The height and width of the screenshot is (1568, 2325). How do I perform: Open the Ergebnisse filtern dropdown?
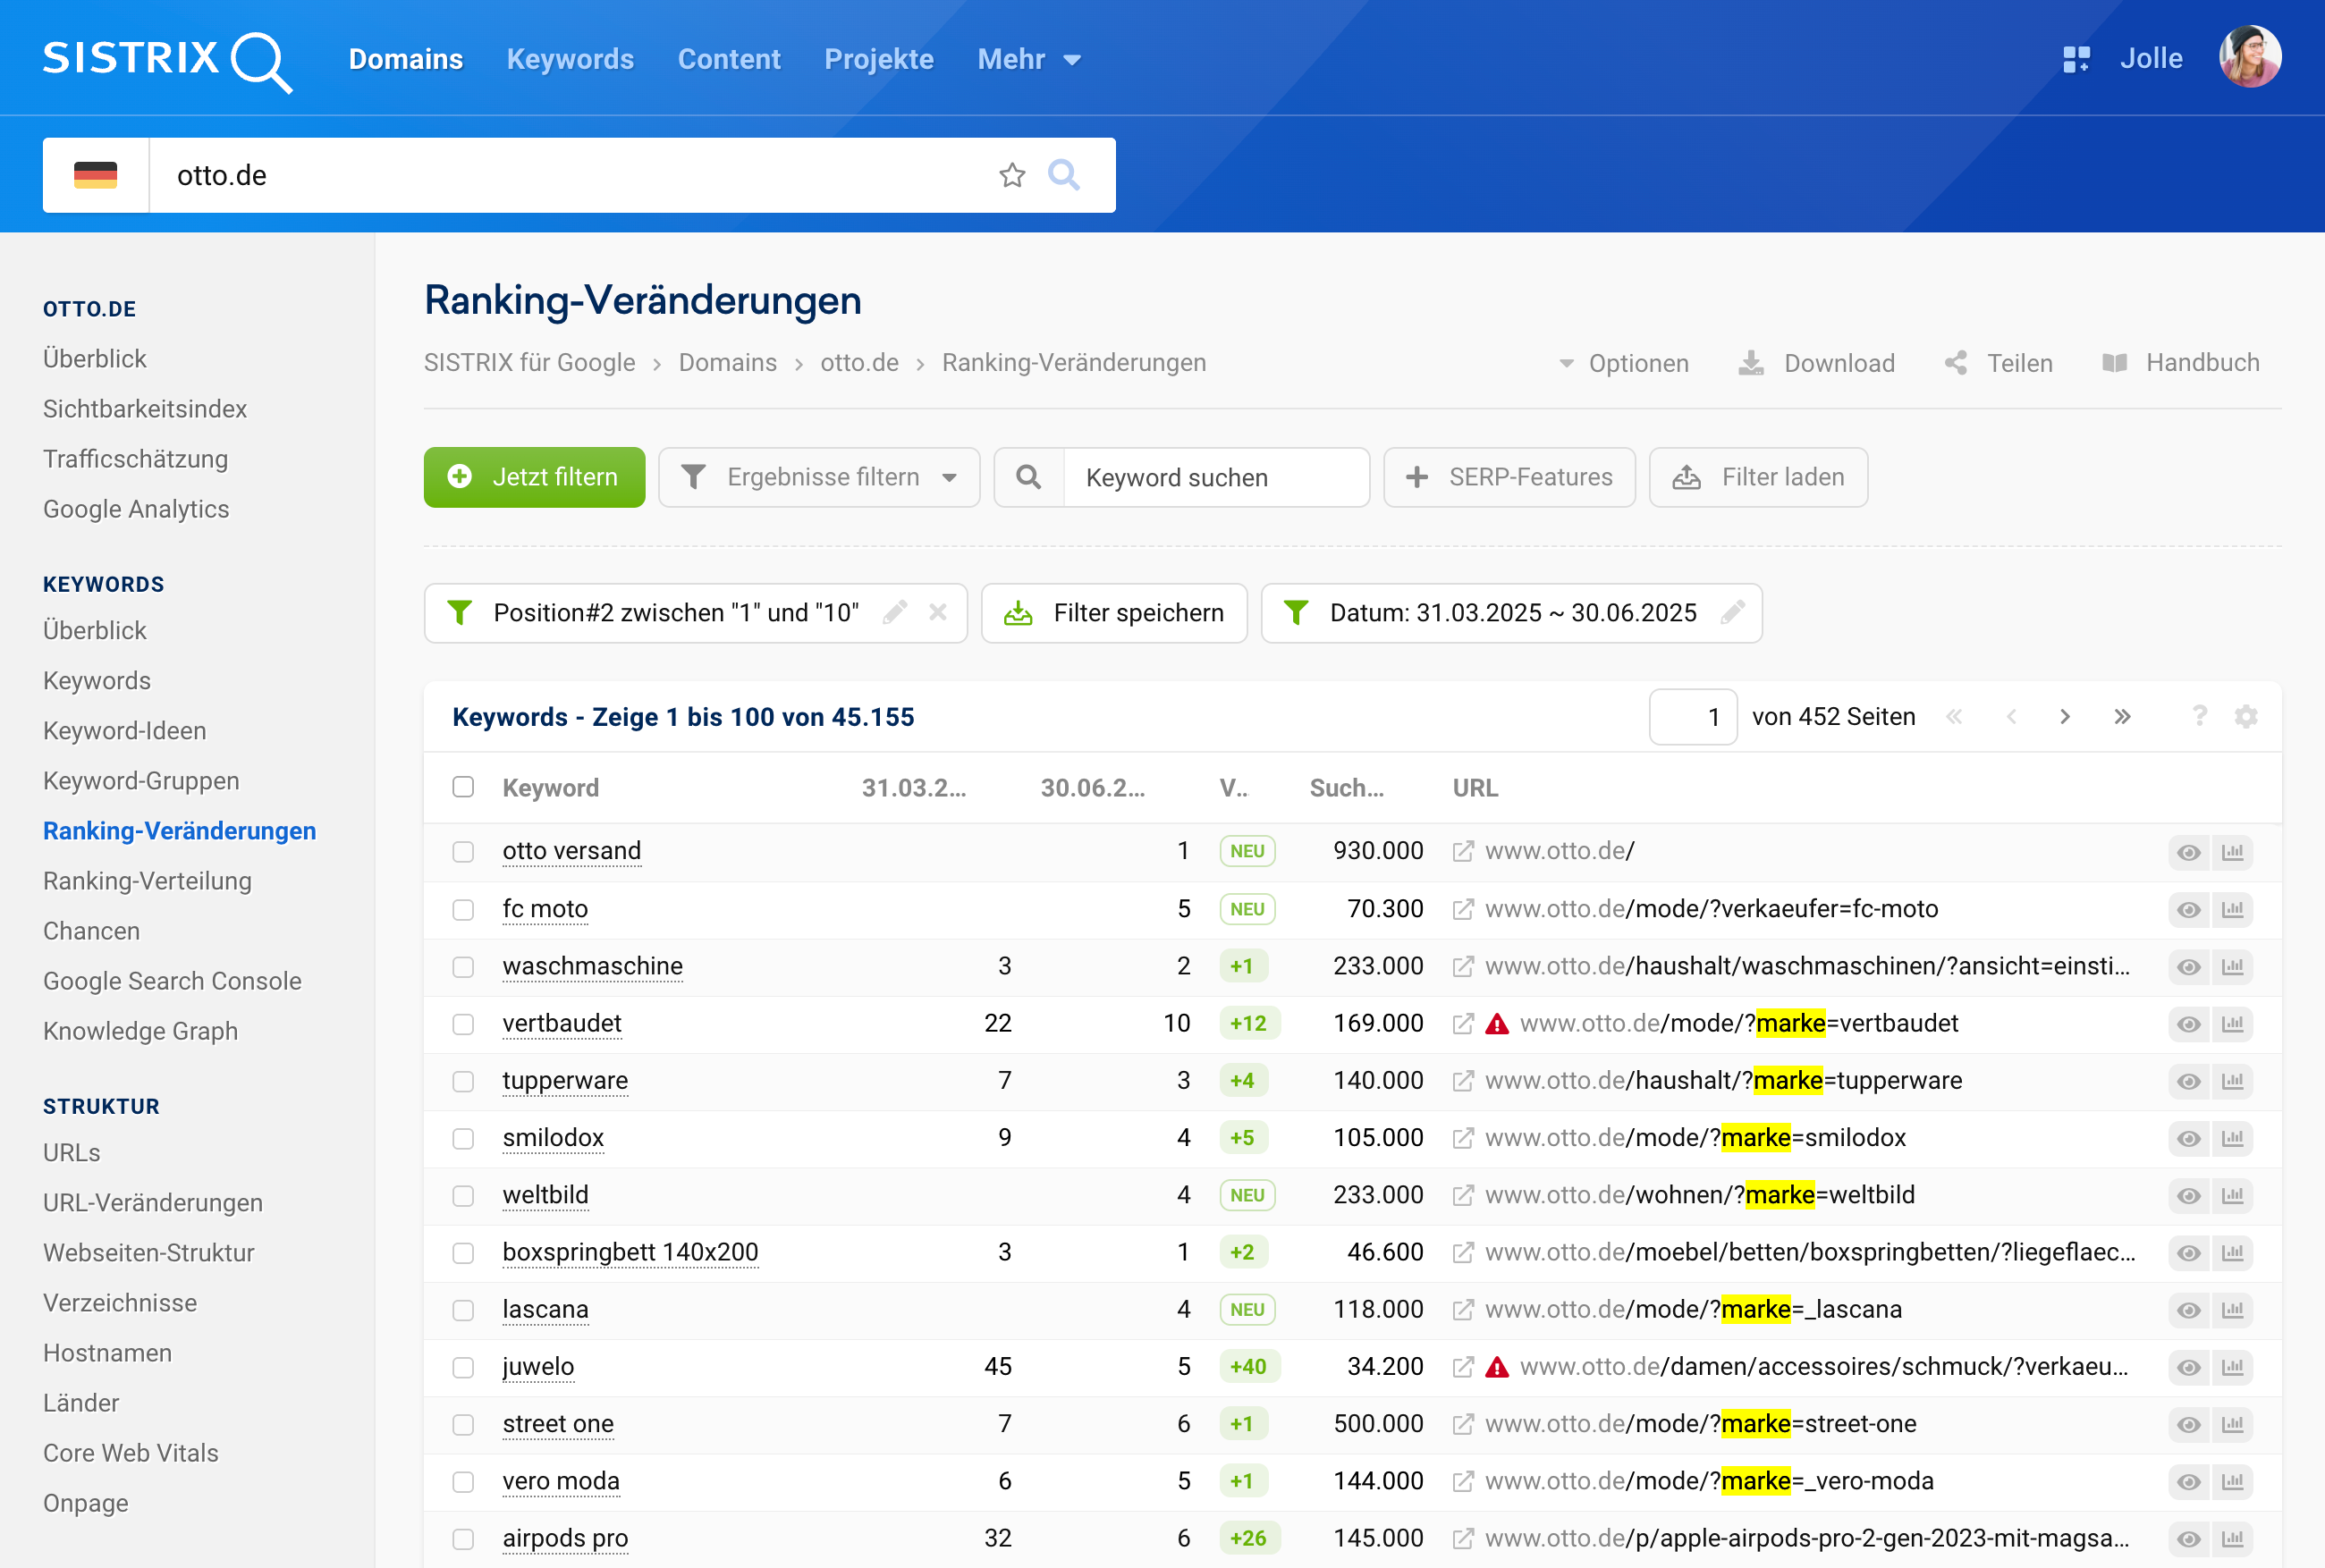pyautogui.click(x=819, y=477)
